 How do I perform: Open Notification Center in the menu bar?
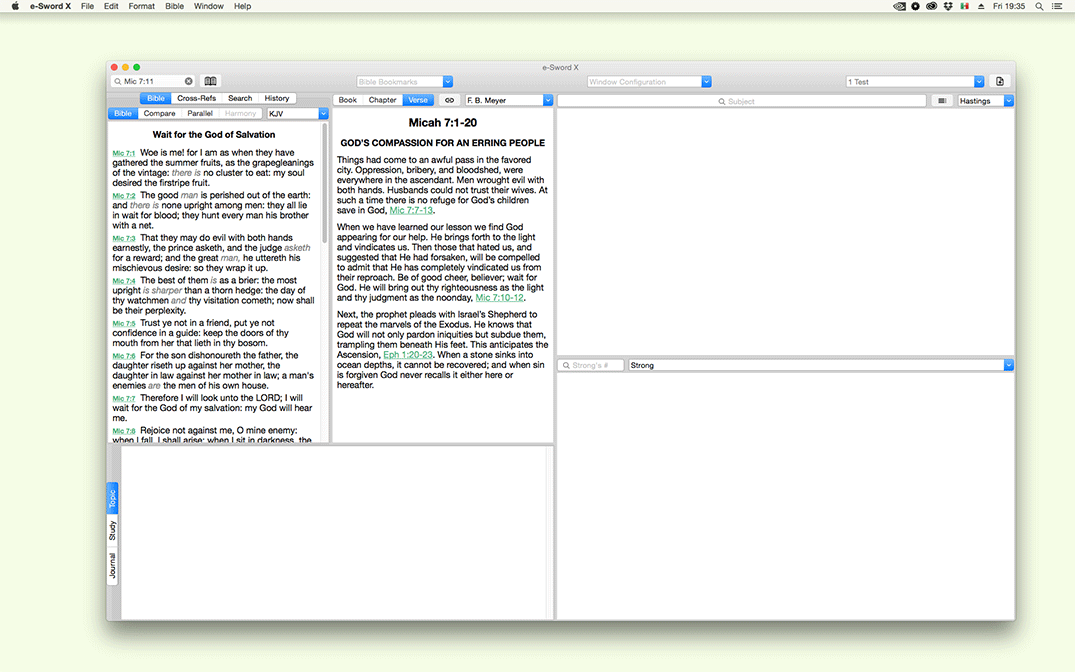point(1057,6)
